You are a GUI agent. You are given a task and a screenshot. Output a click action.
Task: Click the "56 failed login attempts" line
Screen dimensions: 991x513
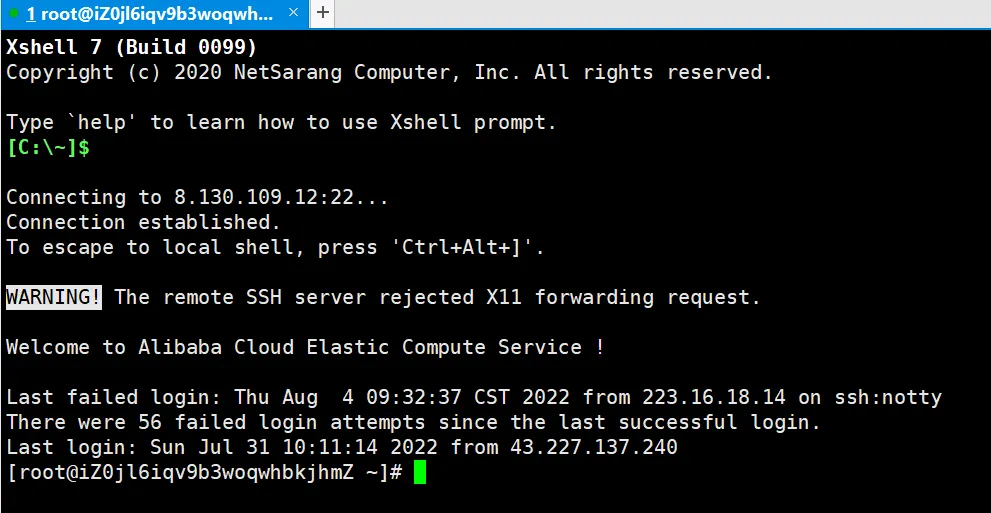pos(413,422)
